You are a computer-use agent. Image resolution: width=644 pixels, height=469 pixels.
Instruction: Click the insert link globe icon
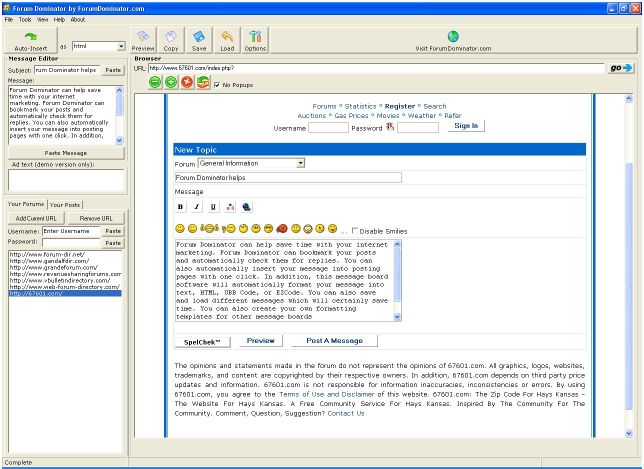coord(246,207)
